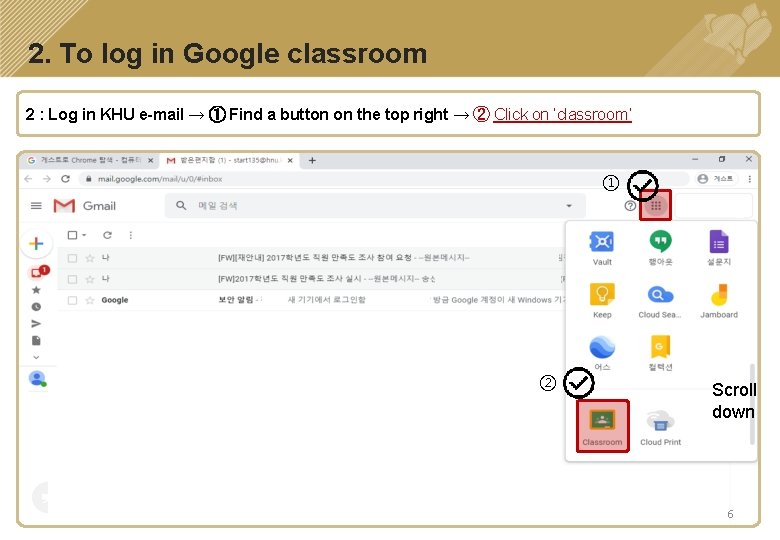Viewport: 780px width, 540px height.
Task: Open the first FW 2017 survey email
Action: click(x=312, y=258)
